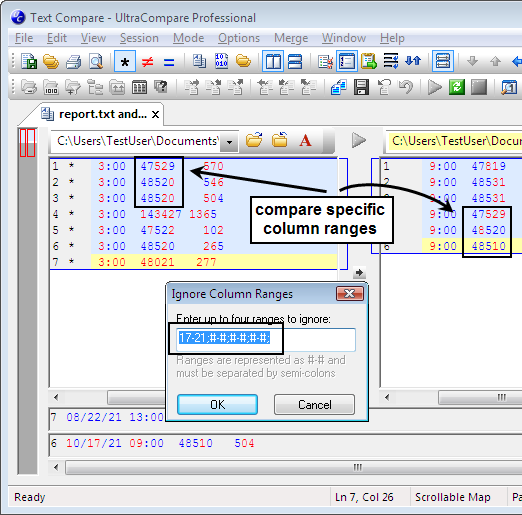Open the Help menu

click(392, 38)
